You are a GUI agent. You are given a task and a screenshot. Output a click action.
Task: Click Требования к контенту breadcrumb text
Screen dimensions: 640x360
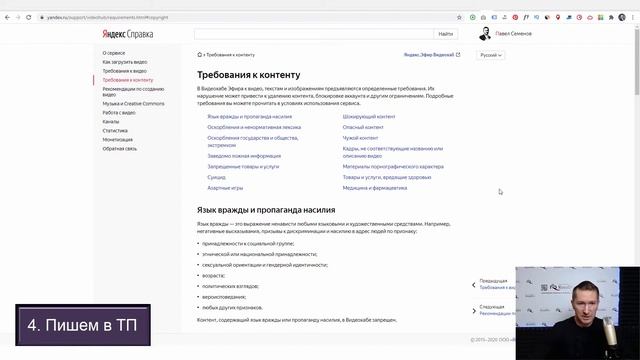(x=230, y=55)
